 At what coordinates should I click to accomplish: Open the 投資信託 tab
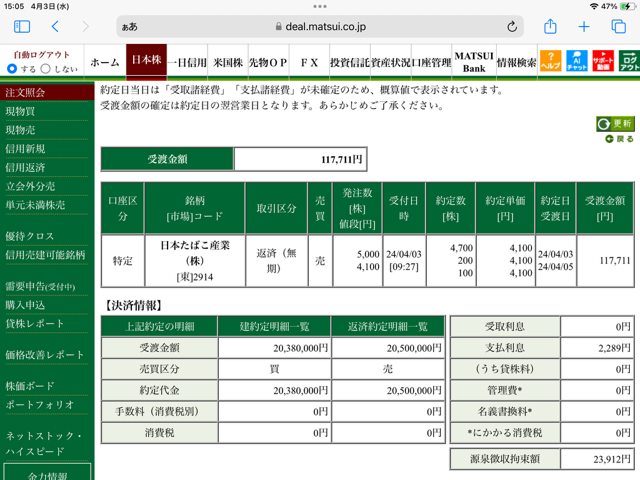pyautogui.click(x=350, y=62)
